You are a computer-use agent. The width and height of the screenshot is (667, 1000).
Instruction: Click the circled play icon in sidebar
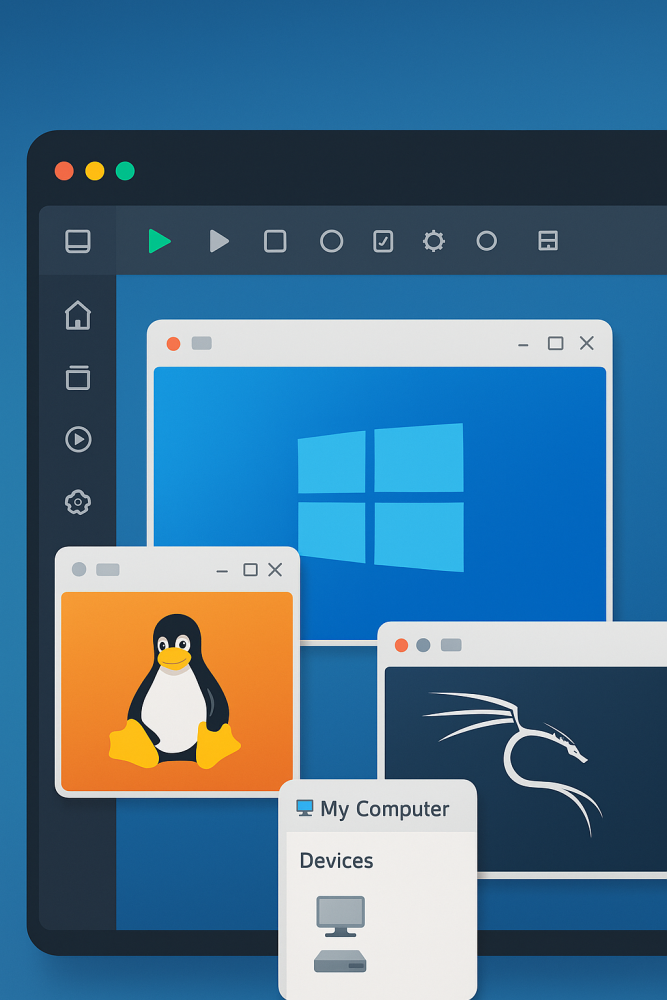point(78,439)
